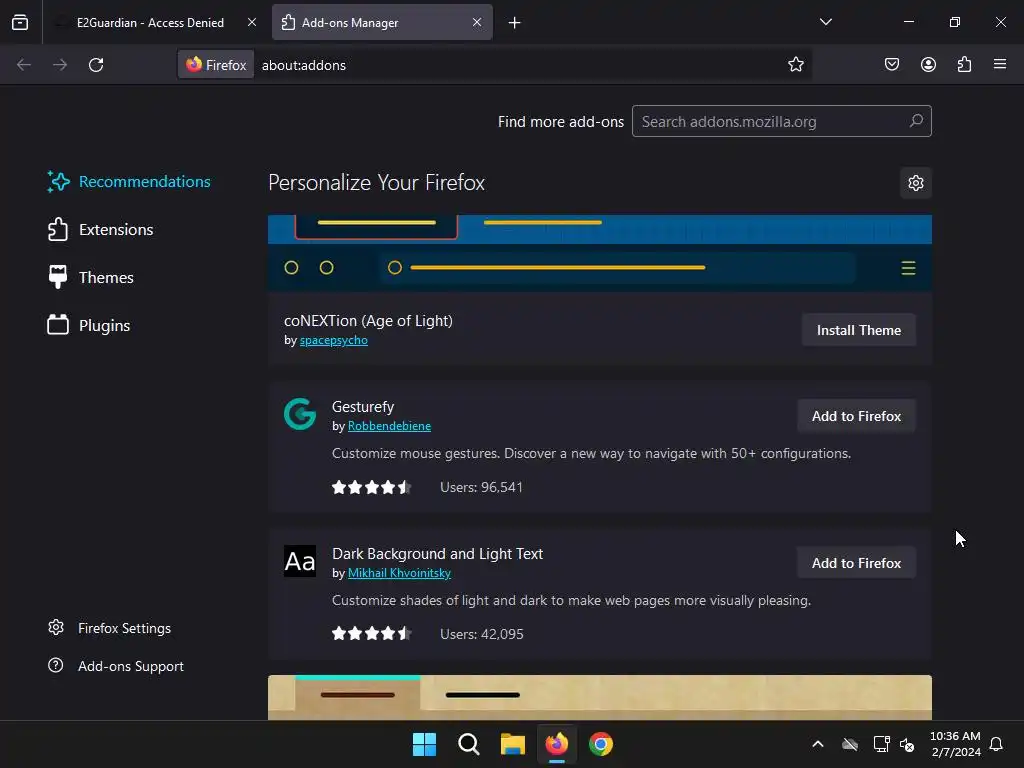Open Windows taskbar Search
Image resolution: width=1024 pixels, height=768 pixels.
(468, 744)
